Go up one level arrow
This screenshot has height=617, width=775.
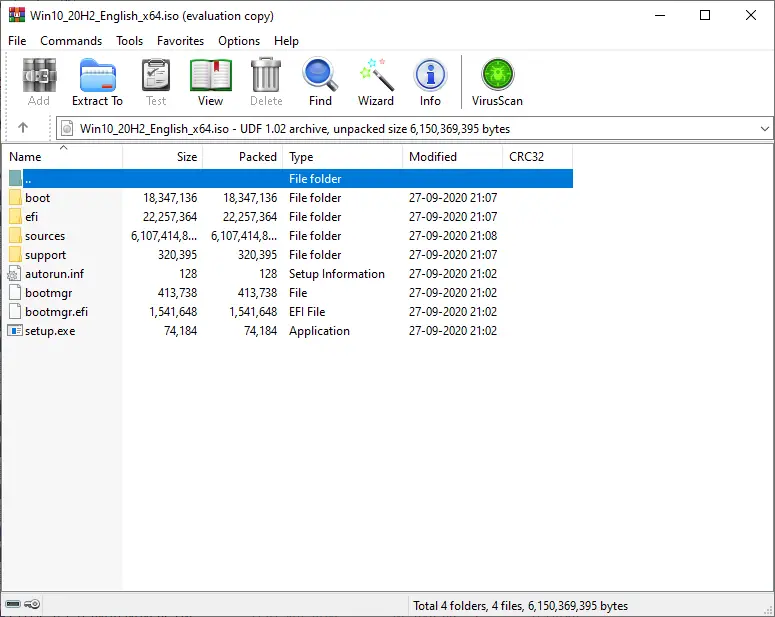coord(23,128)
